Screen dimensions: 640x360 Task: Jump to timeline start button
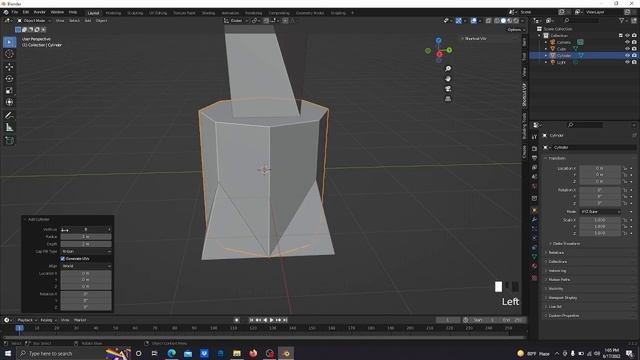(x=251, y=320)
